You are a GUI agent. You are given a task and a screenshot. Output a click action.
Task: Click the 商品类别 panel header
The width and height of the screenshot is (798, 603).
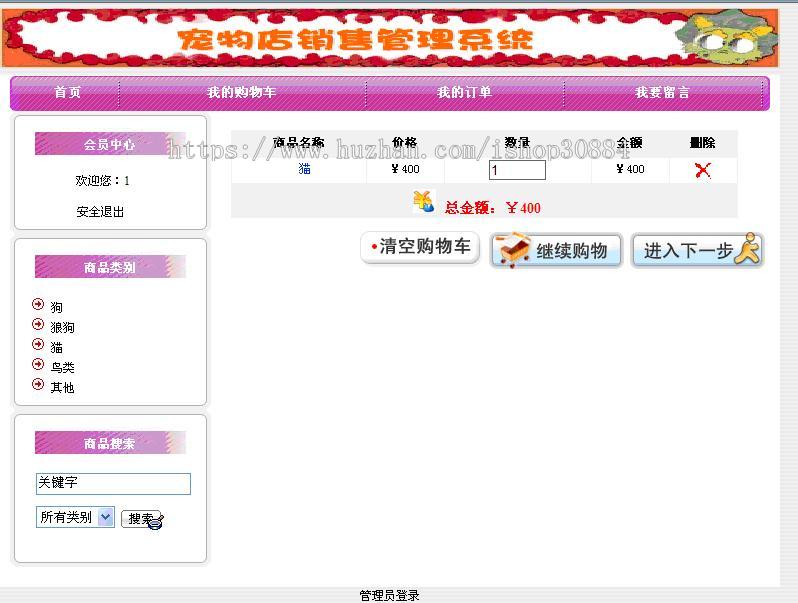(x=110, y=267)
